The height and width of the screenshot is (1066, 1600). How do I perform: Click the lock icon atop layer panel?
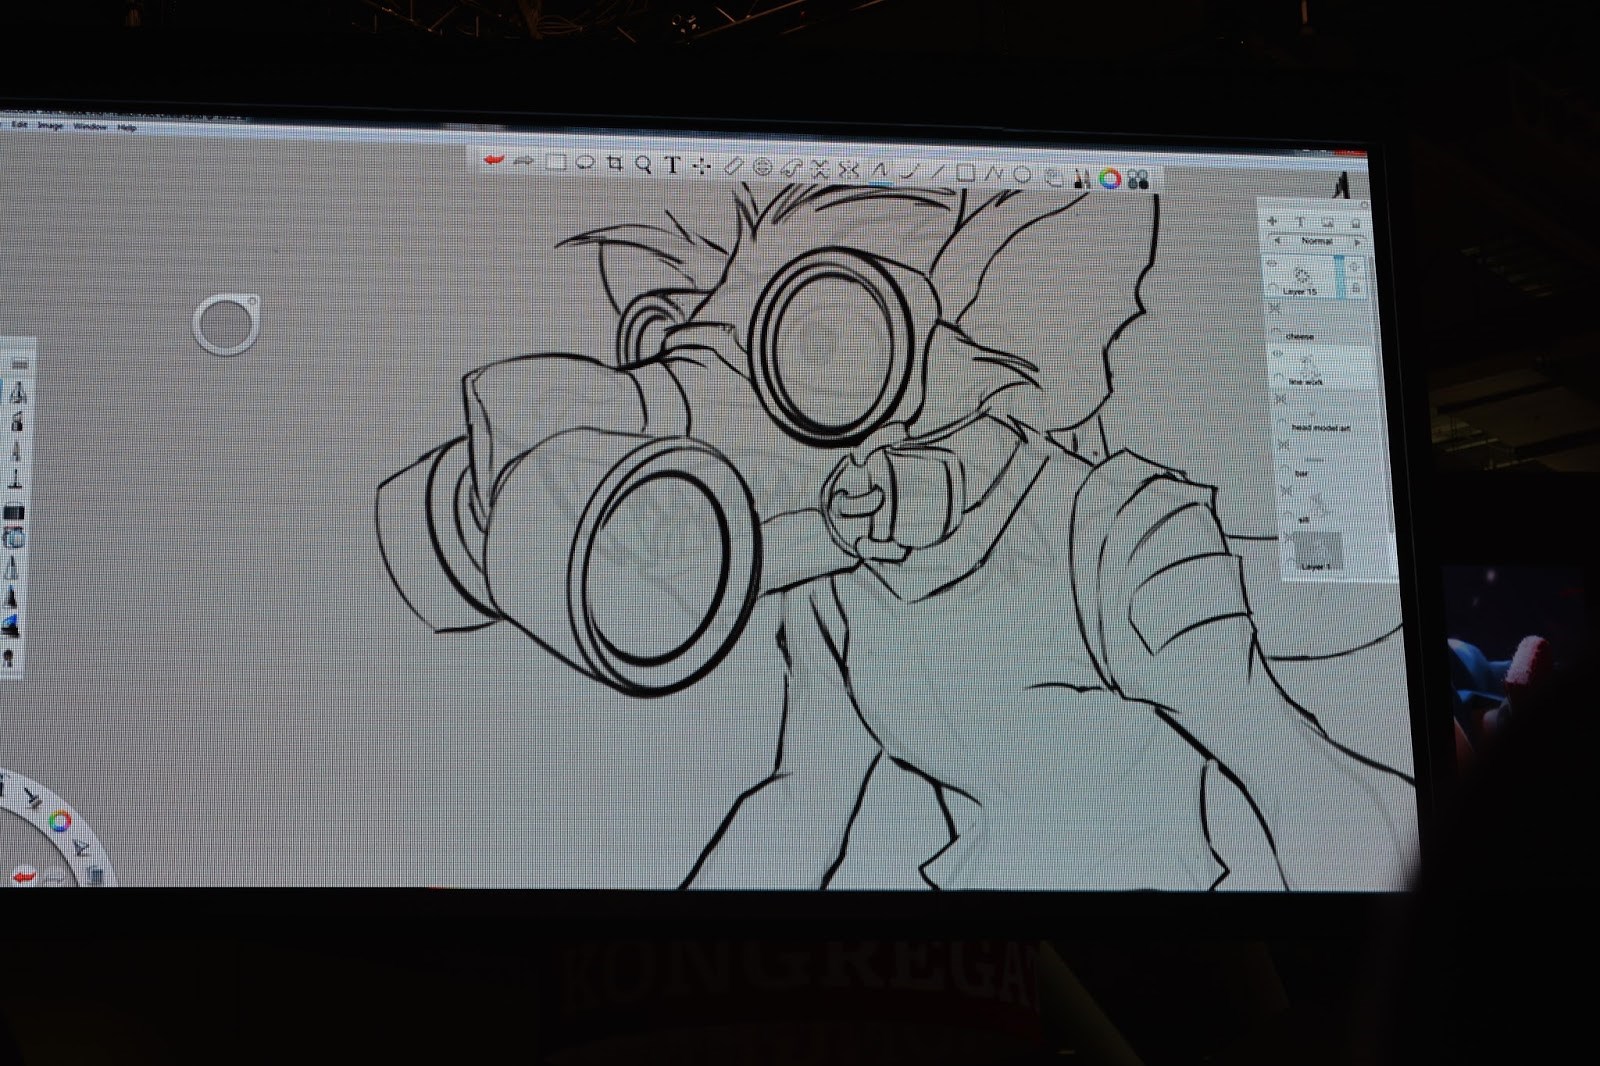click(x=1356, y=223)
